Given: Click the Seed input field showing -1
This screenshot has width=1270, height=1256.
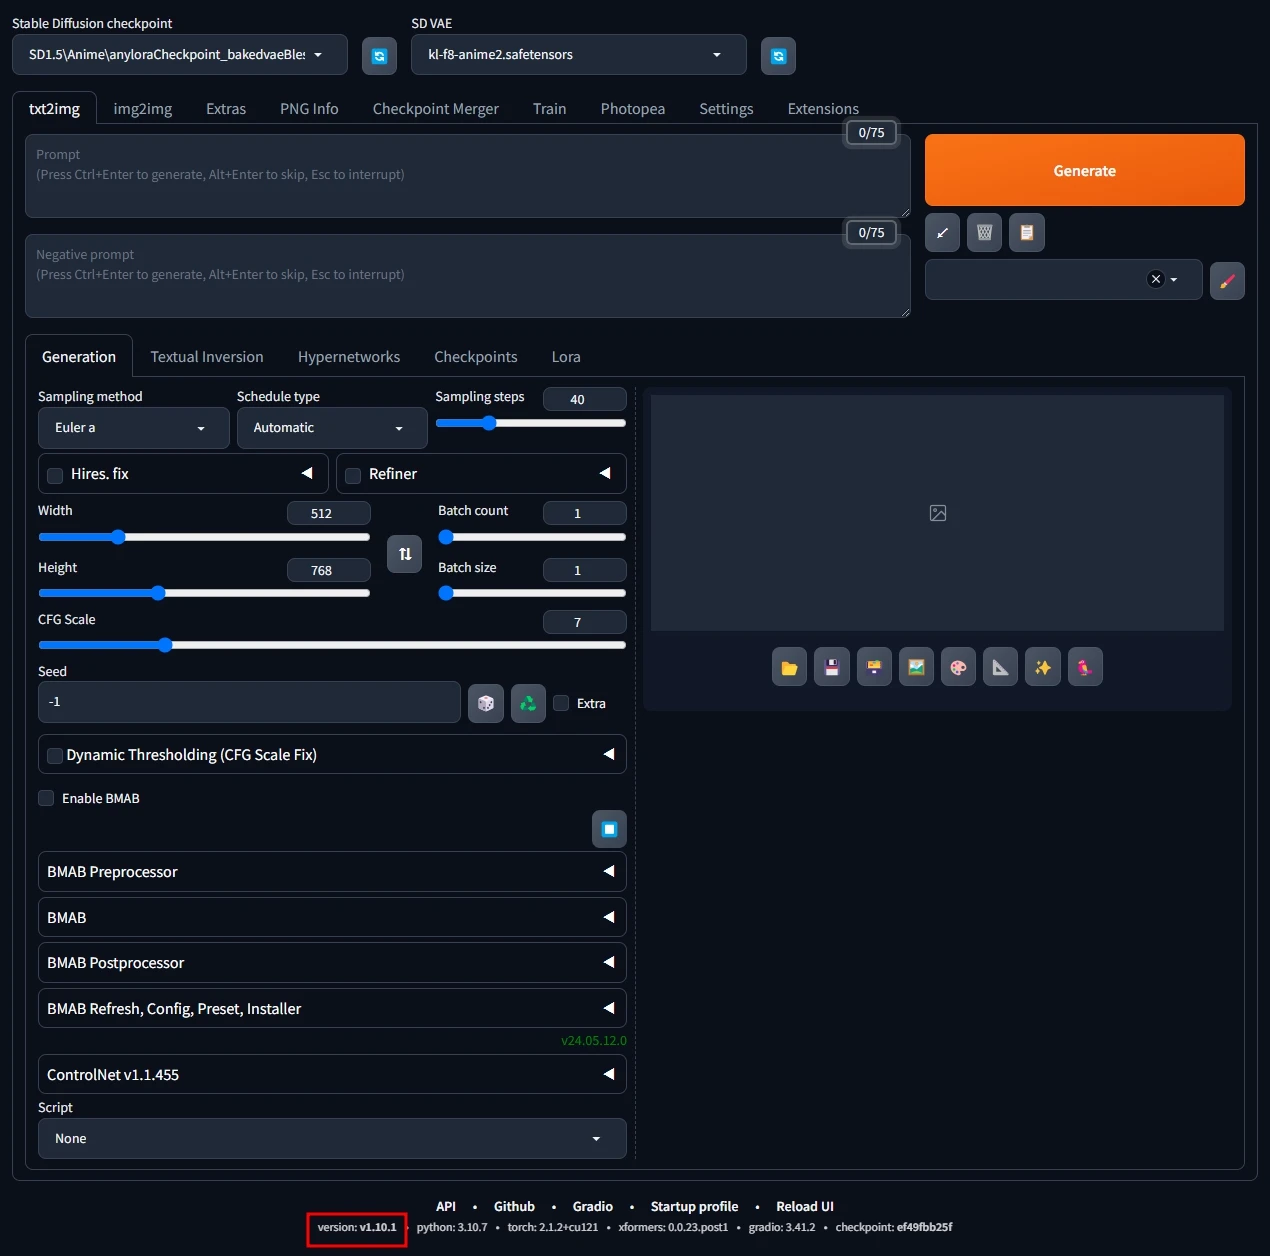Looking at the screenshot, I should (x=249, y=702).
